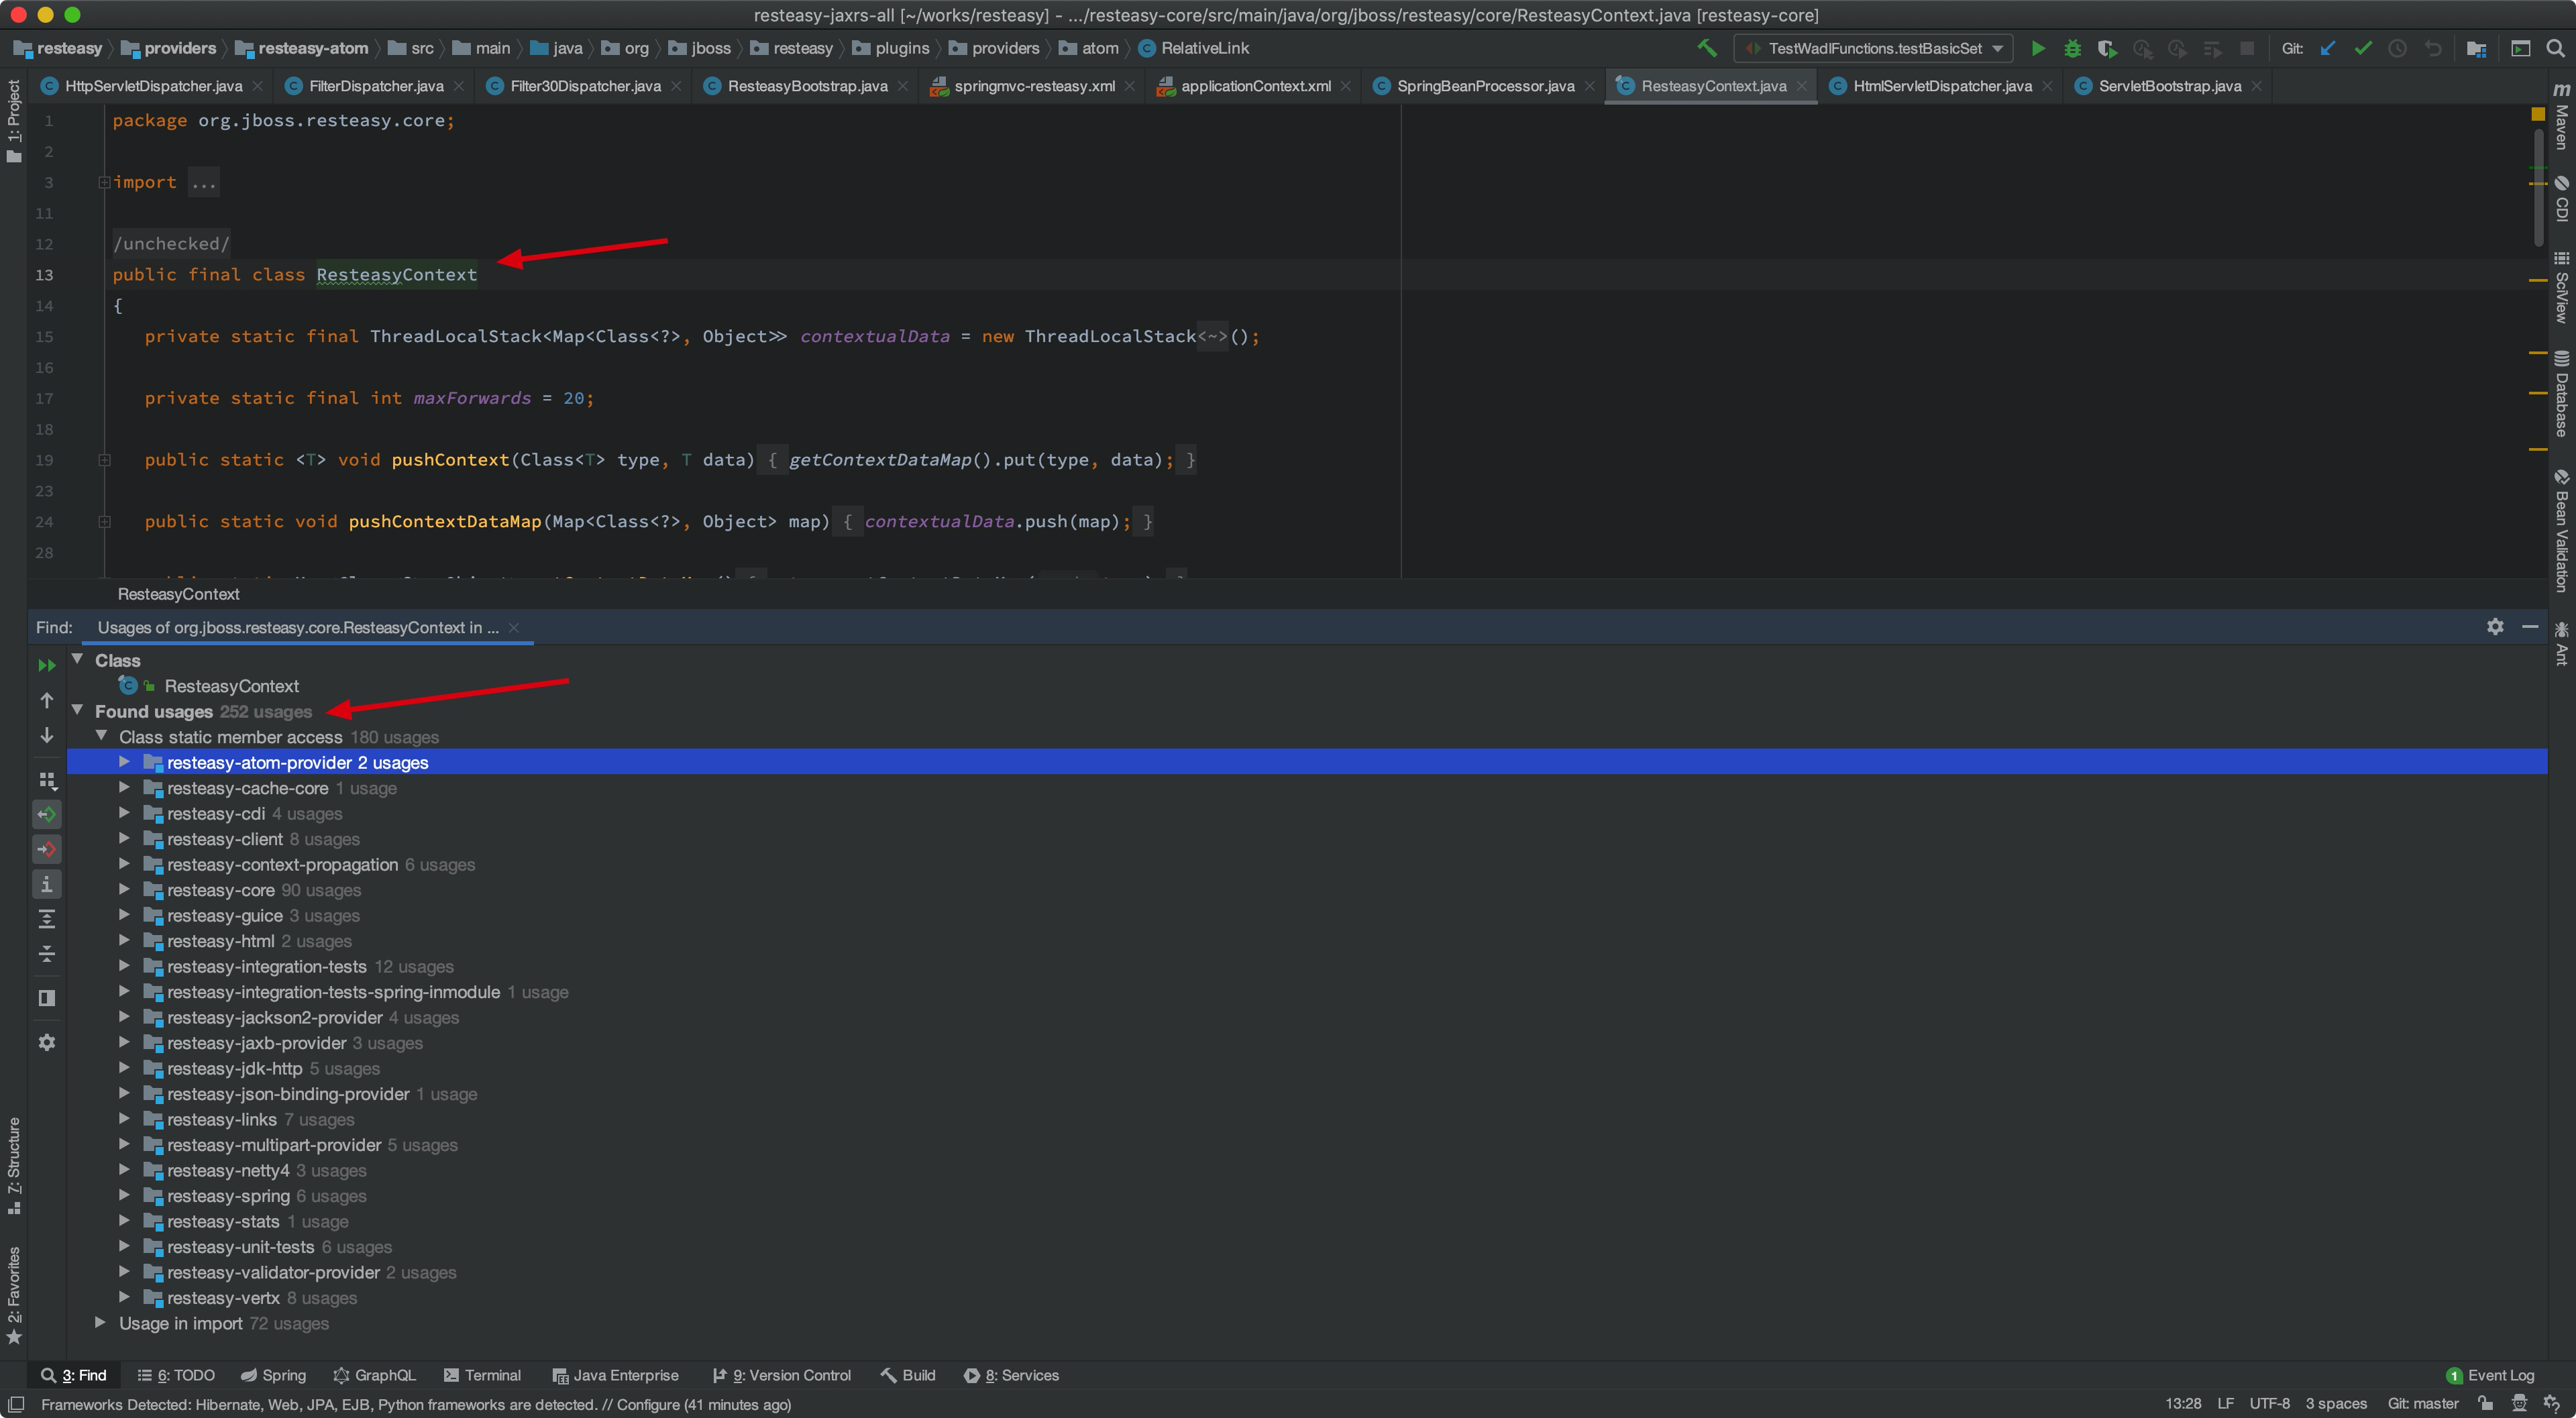Toggle show read access usages filter
This screenshot has height=1418, width=2576.
[x=47, y=814]
